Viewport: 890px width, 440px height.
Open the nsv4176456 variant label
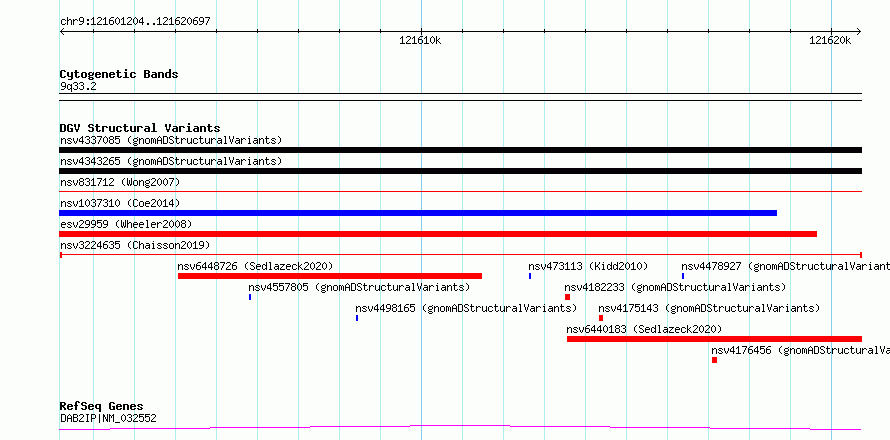[x=800, y=350]
